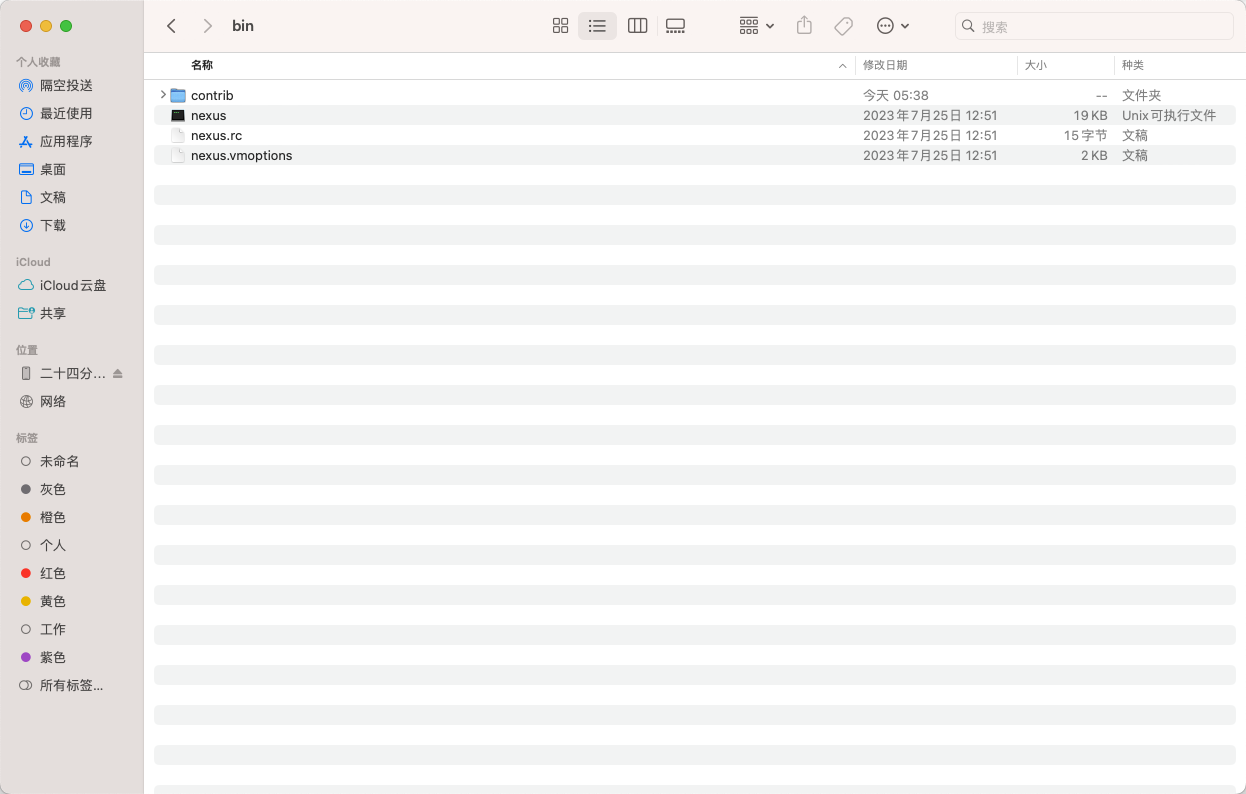Select the nexus executable file

click(208, 115)
